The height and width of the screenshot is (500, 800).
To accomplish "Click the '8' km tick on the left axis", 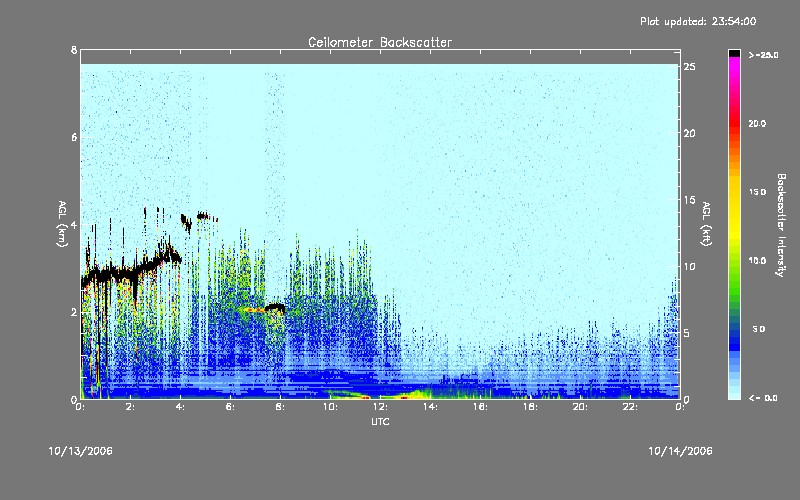I will click(x=74, y=50).
